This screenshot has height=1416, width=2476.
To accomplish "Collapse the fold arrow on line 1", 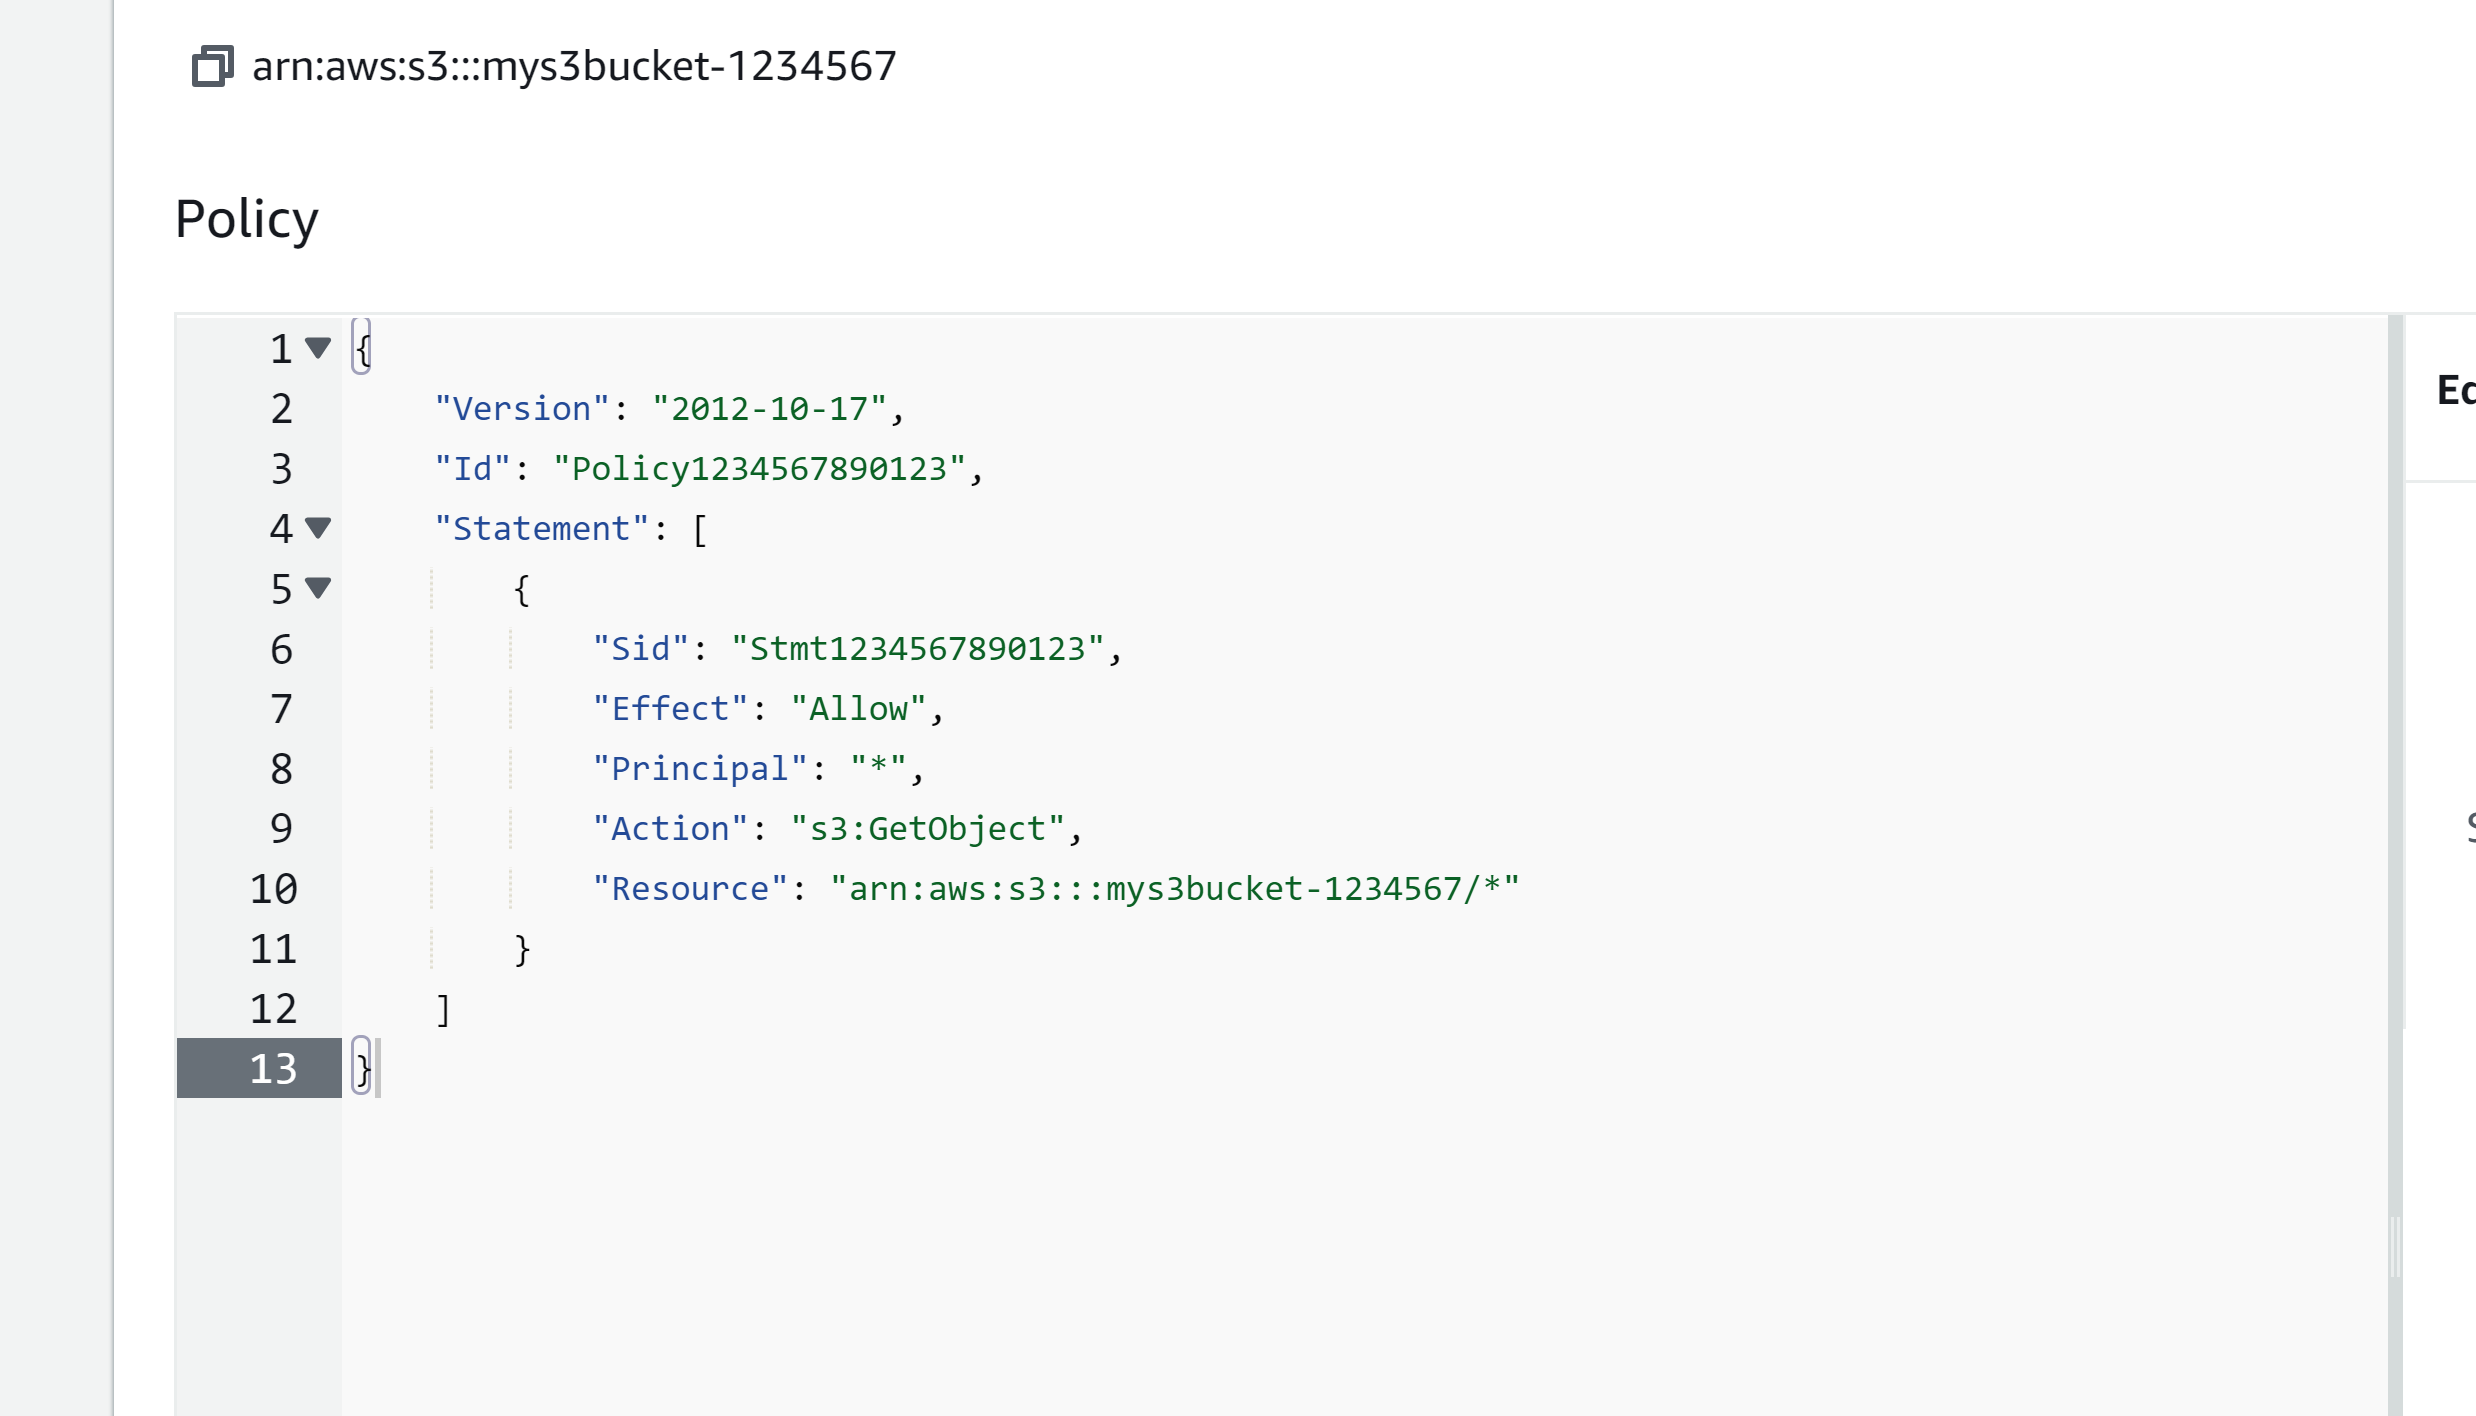I will [x=318, y=348].
